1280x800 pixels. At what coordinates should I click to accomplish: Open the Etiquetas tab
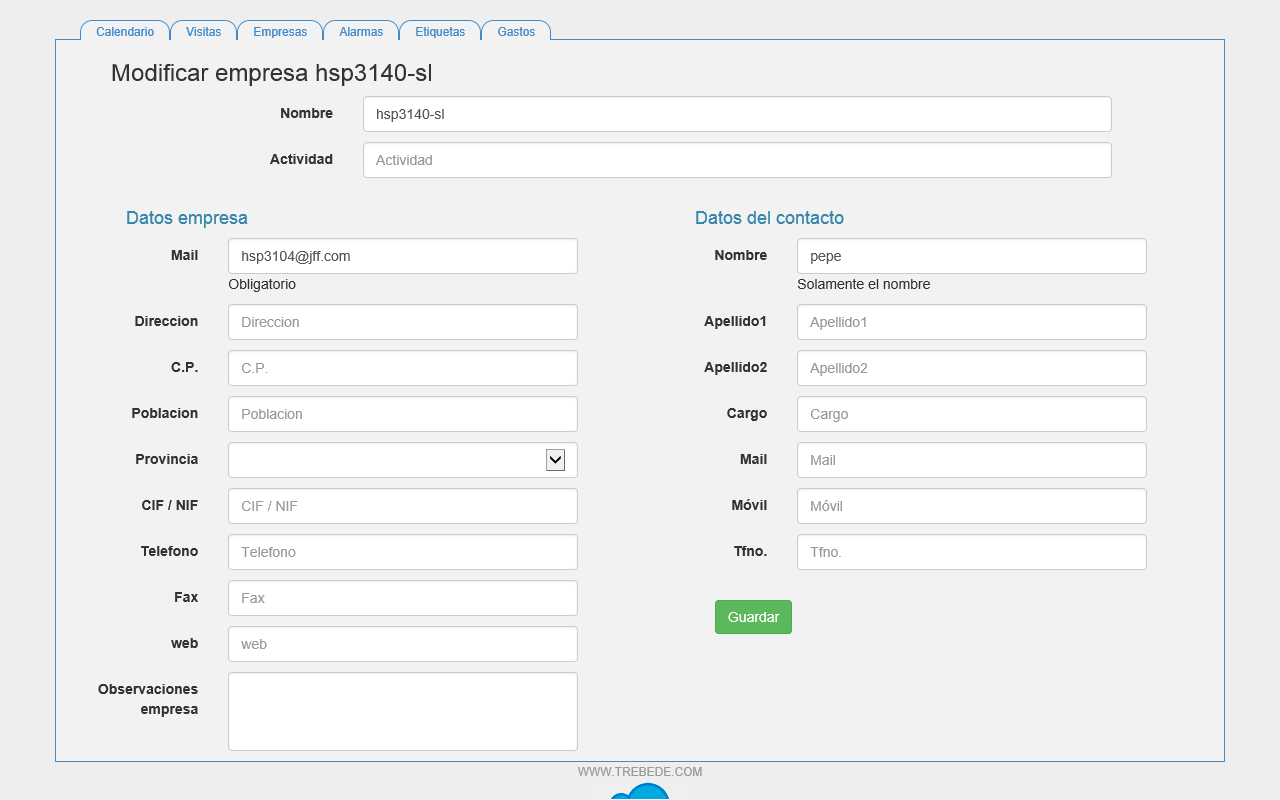pyautogui.click(x=440, y=31)
